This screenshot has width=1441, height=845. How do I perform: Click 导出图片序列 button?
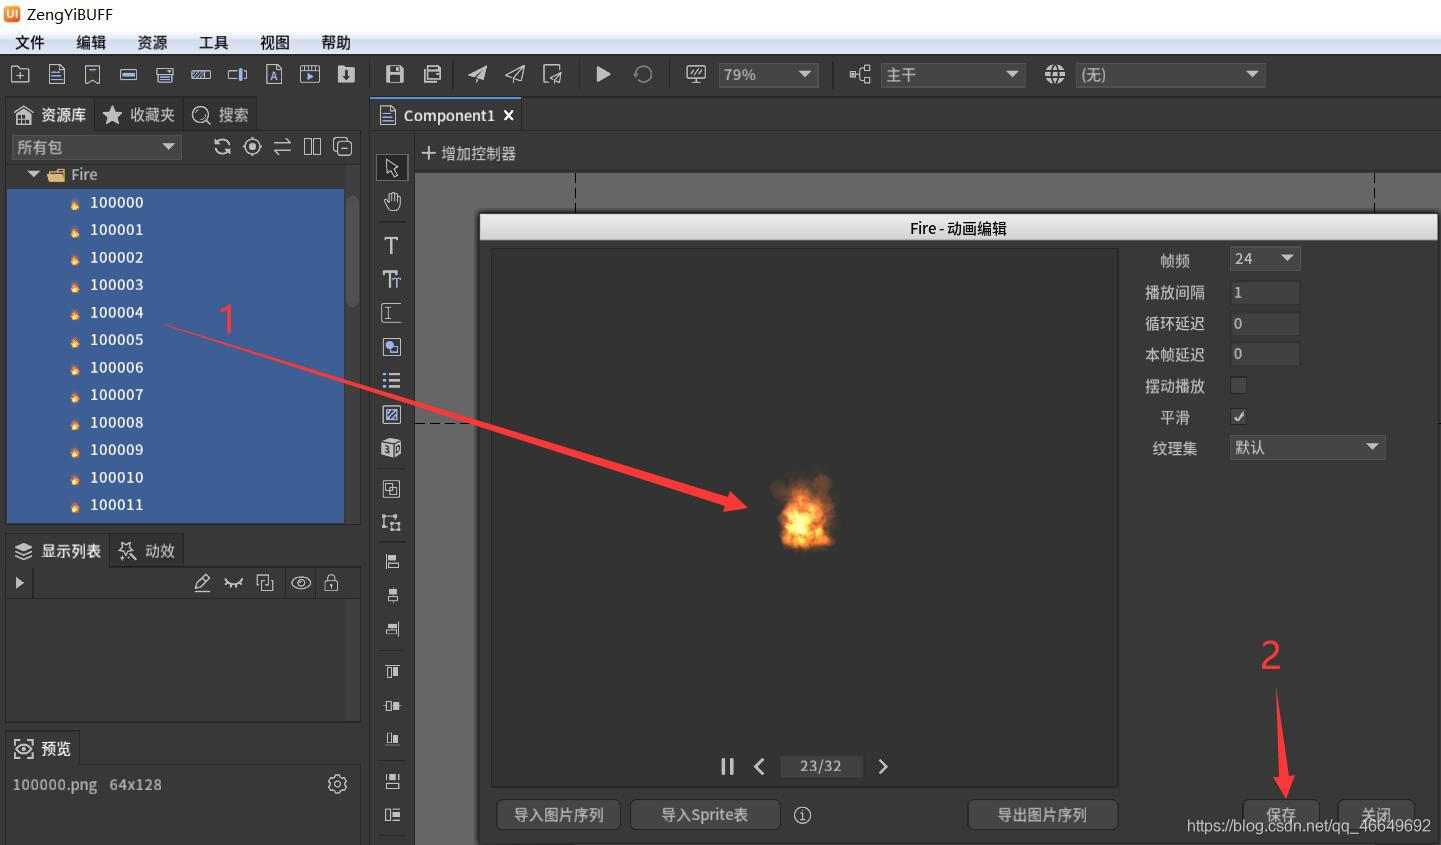1042,815
